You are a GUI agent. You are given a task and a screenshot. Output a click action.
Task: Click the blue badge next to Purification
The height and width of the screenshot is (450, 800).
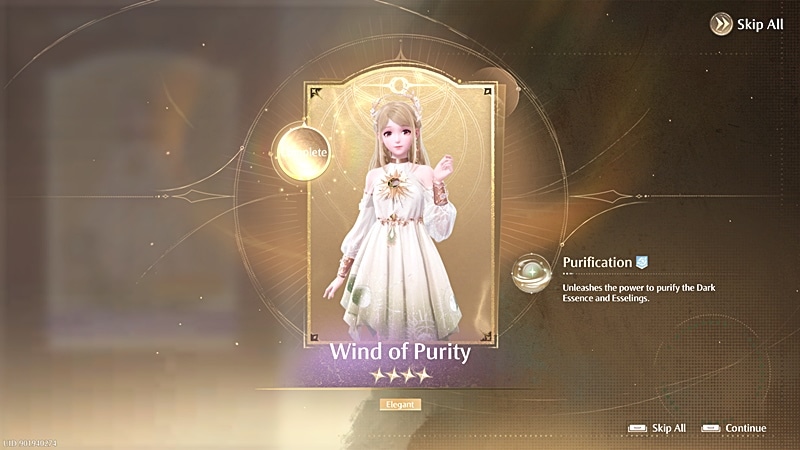[642, 262]
